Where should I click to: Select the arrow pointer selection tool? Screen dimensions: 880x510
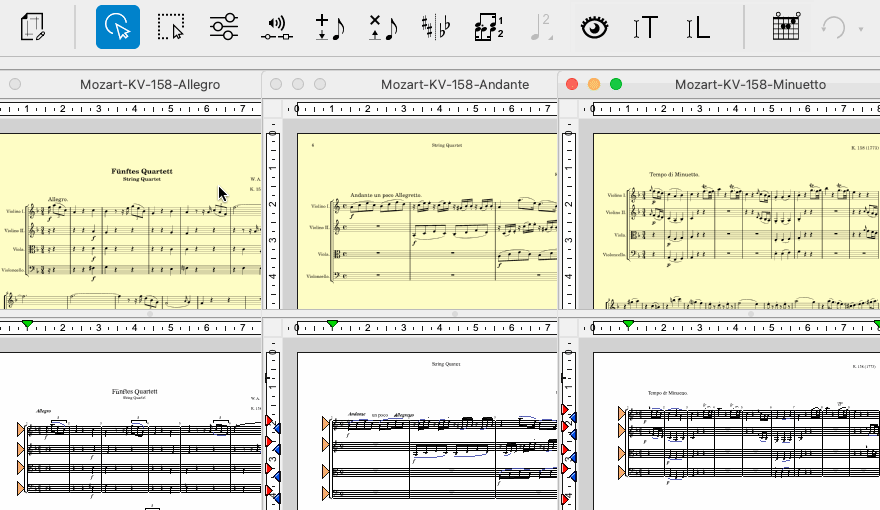pyautogui.click(x=118, y=27)
